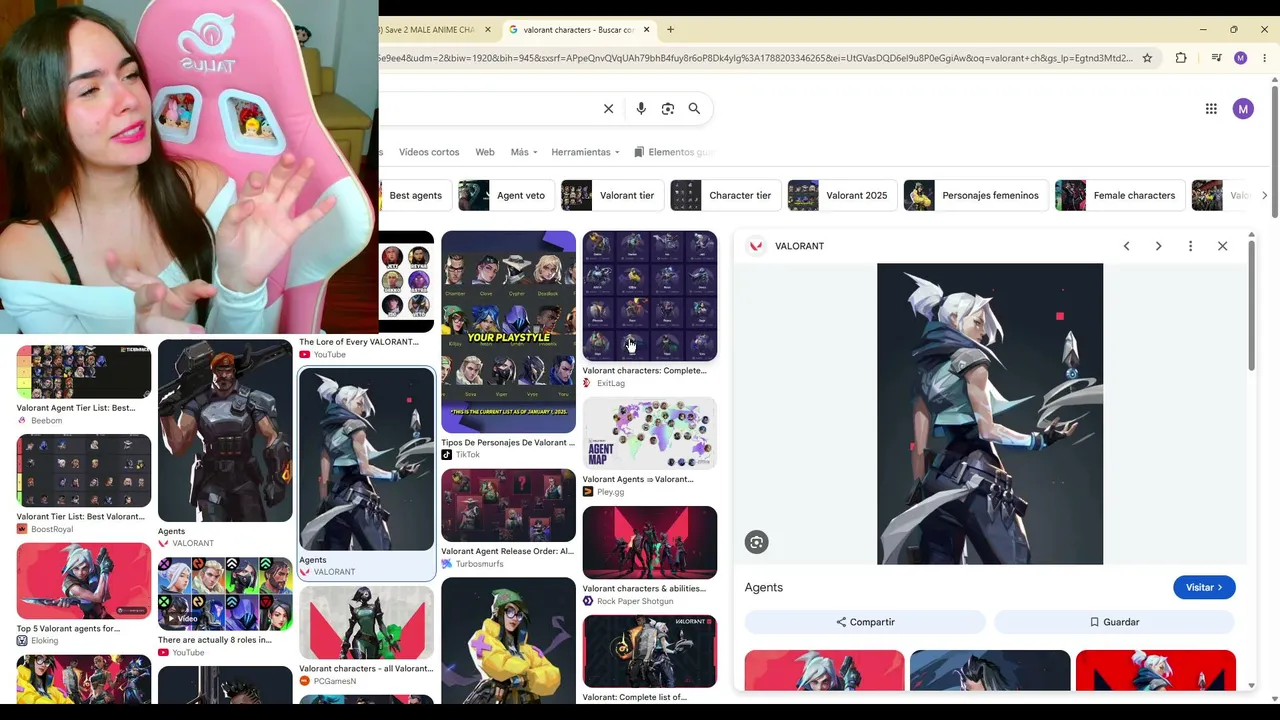Select the 'Character tier' chip
Viewport: 1280px width, 720px height.
tap(724, 195)
